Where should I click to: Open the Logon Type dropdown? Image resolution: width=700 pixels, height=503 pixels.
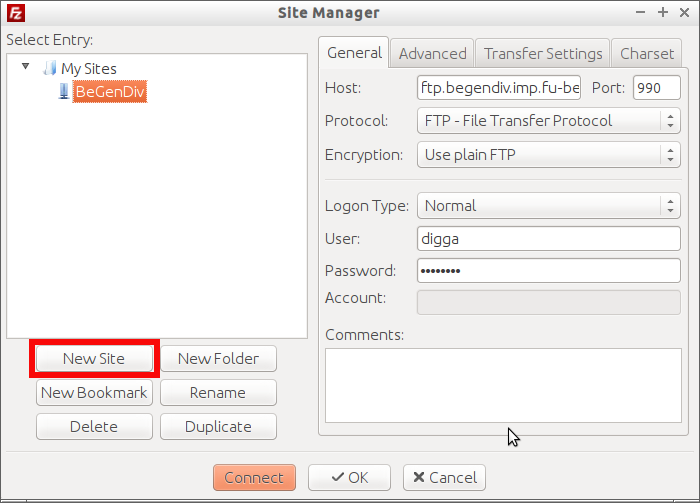[x=548, y=206]
